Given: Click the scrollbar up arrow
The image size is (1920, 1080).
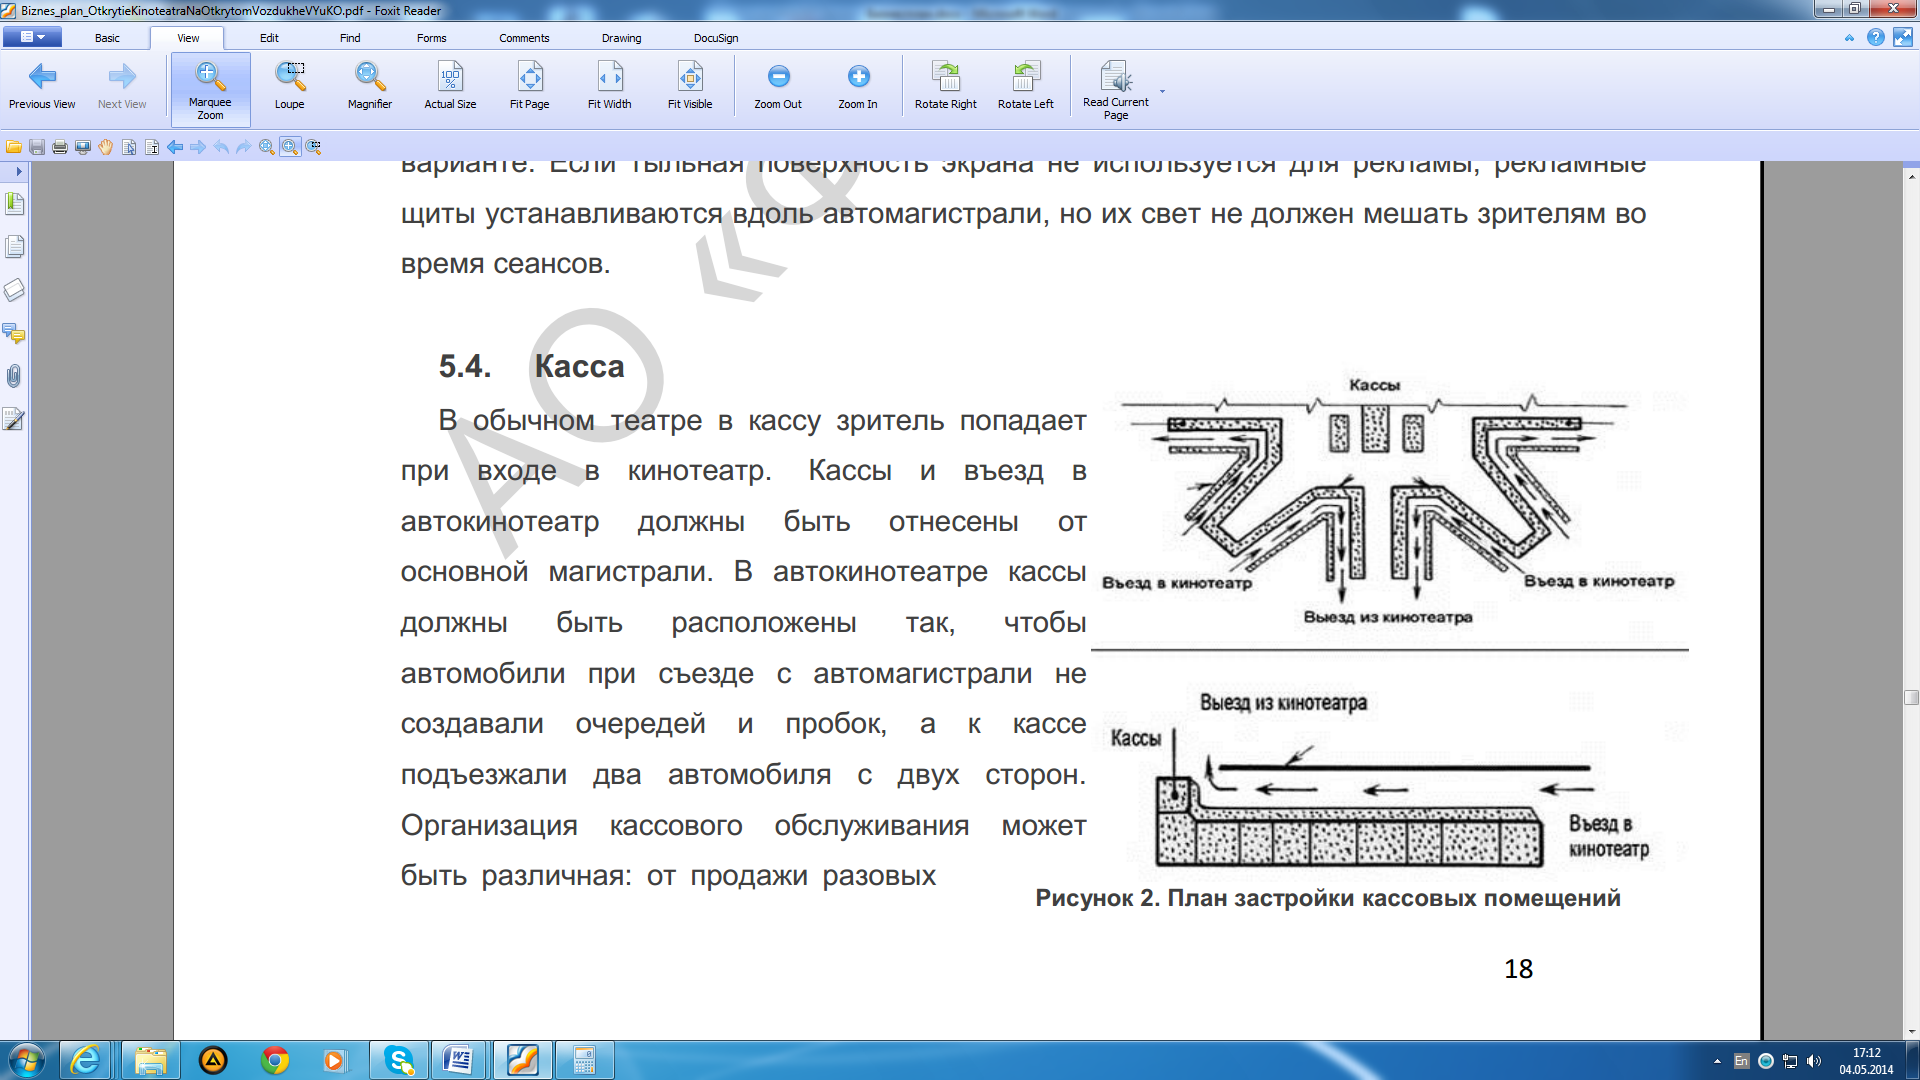Looking at the screenshot, I should pyautogui.click(x=1912, y=175).
